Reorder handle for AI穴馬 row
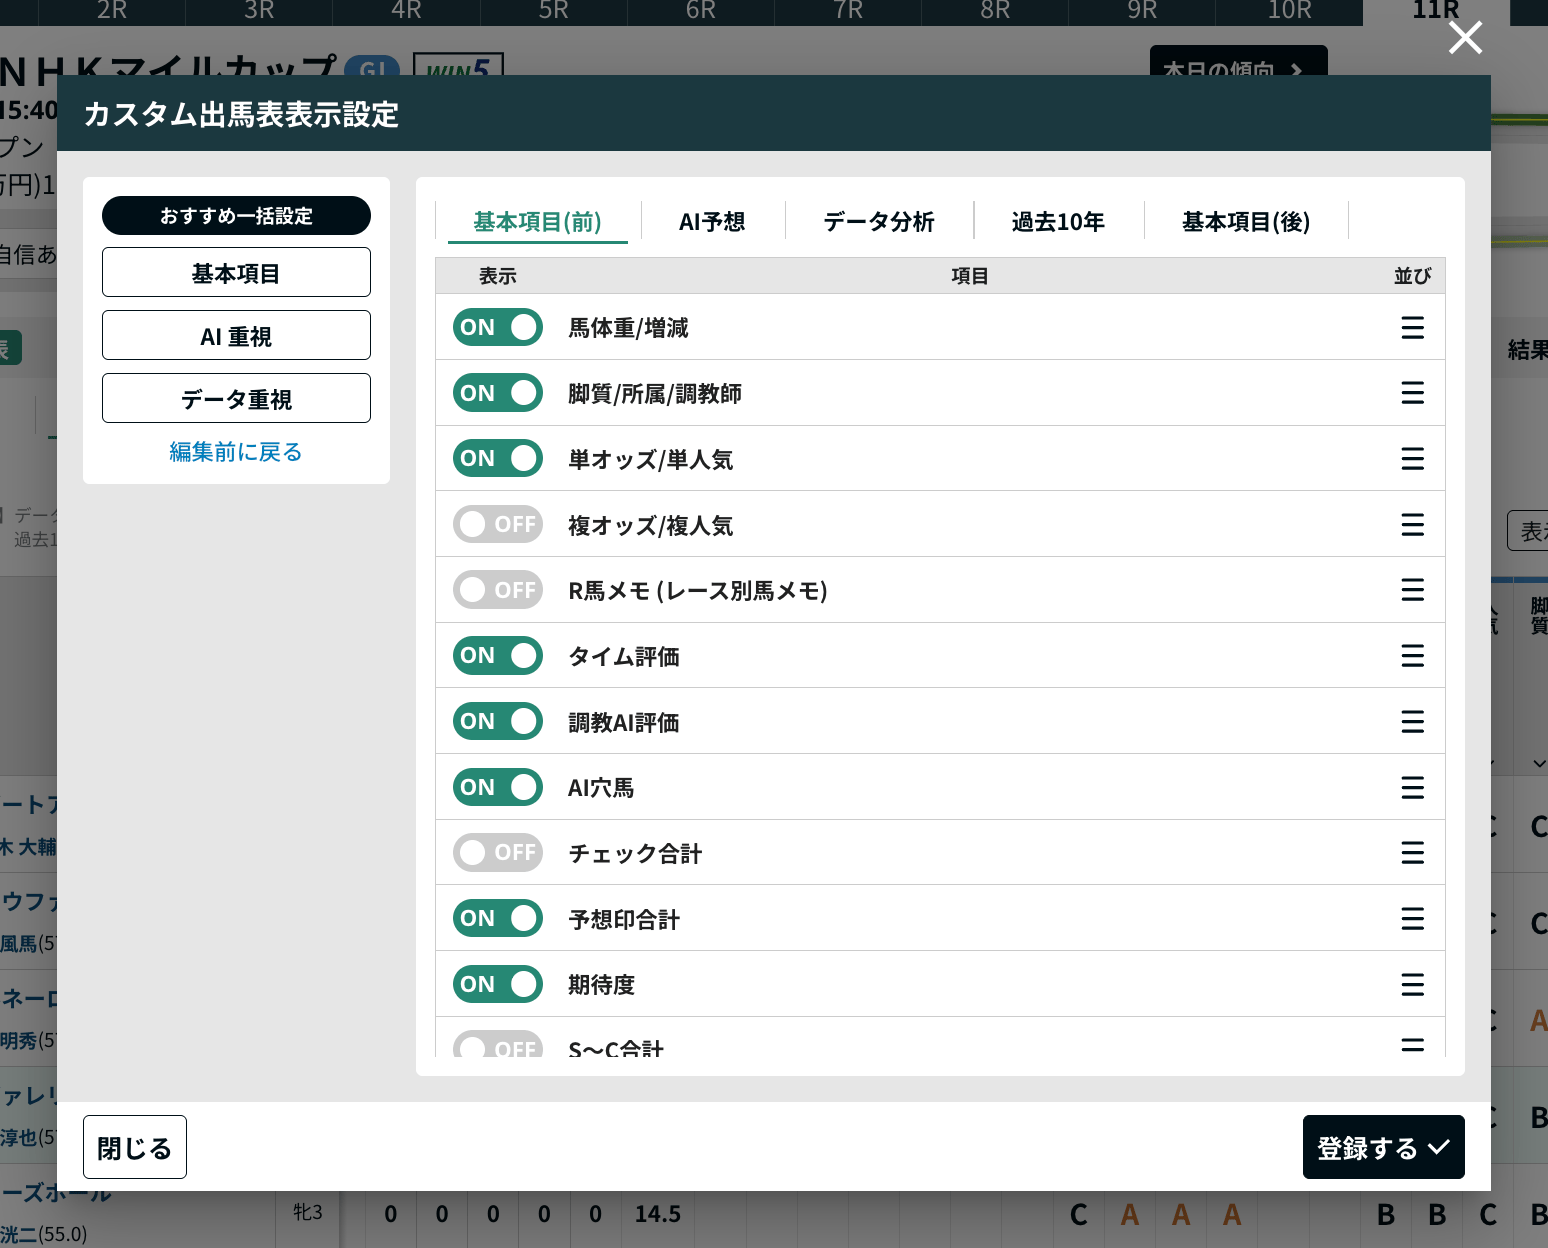The image size is (1548, 1248). tap(1412, 787)
